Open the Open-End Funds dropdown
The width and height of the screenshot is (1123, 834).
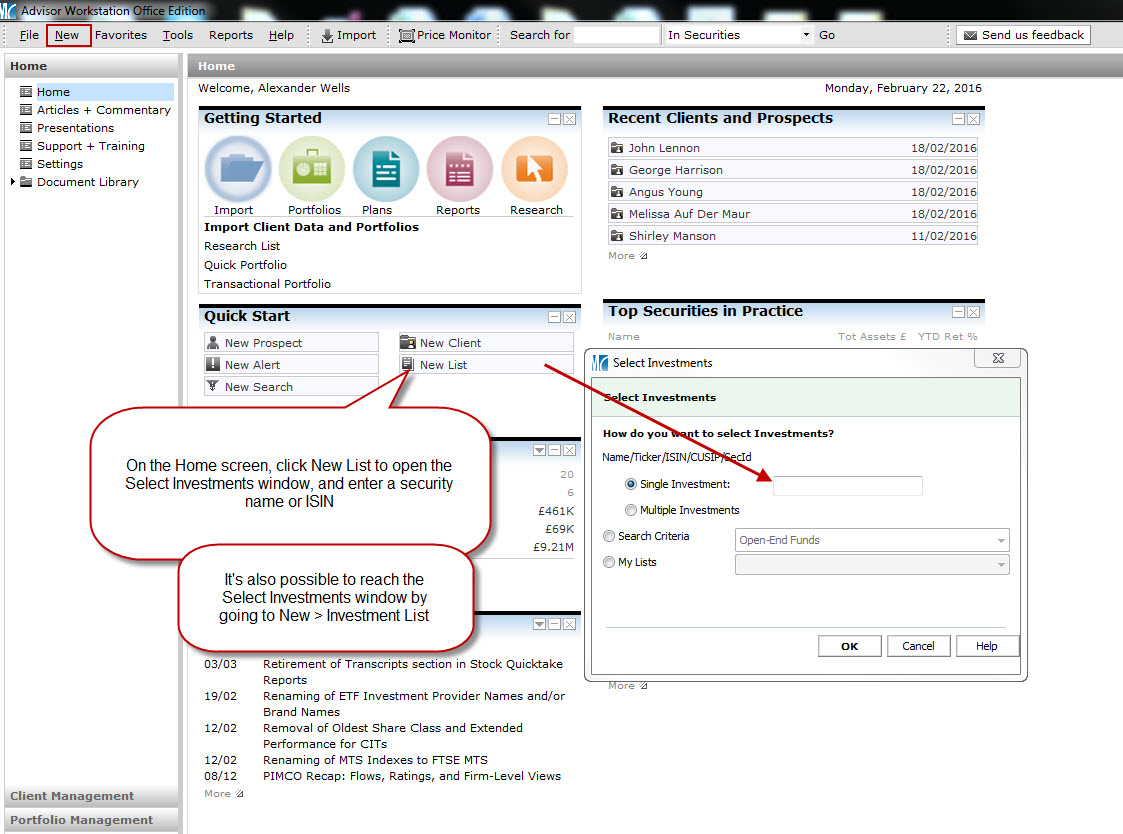click(x=871, y=540)
